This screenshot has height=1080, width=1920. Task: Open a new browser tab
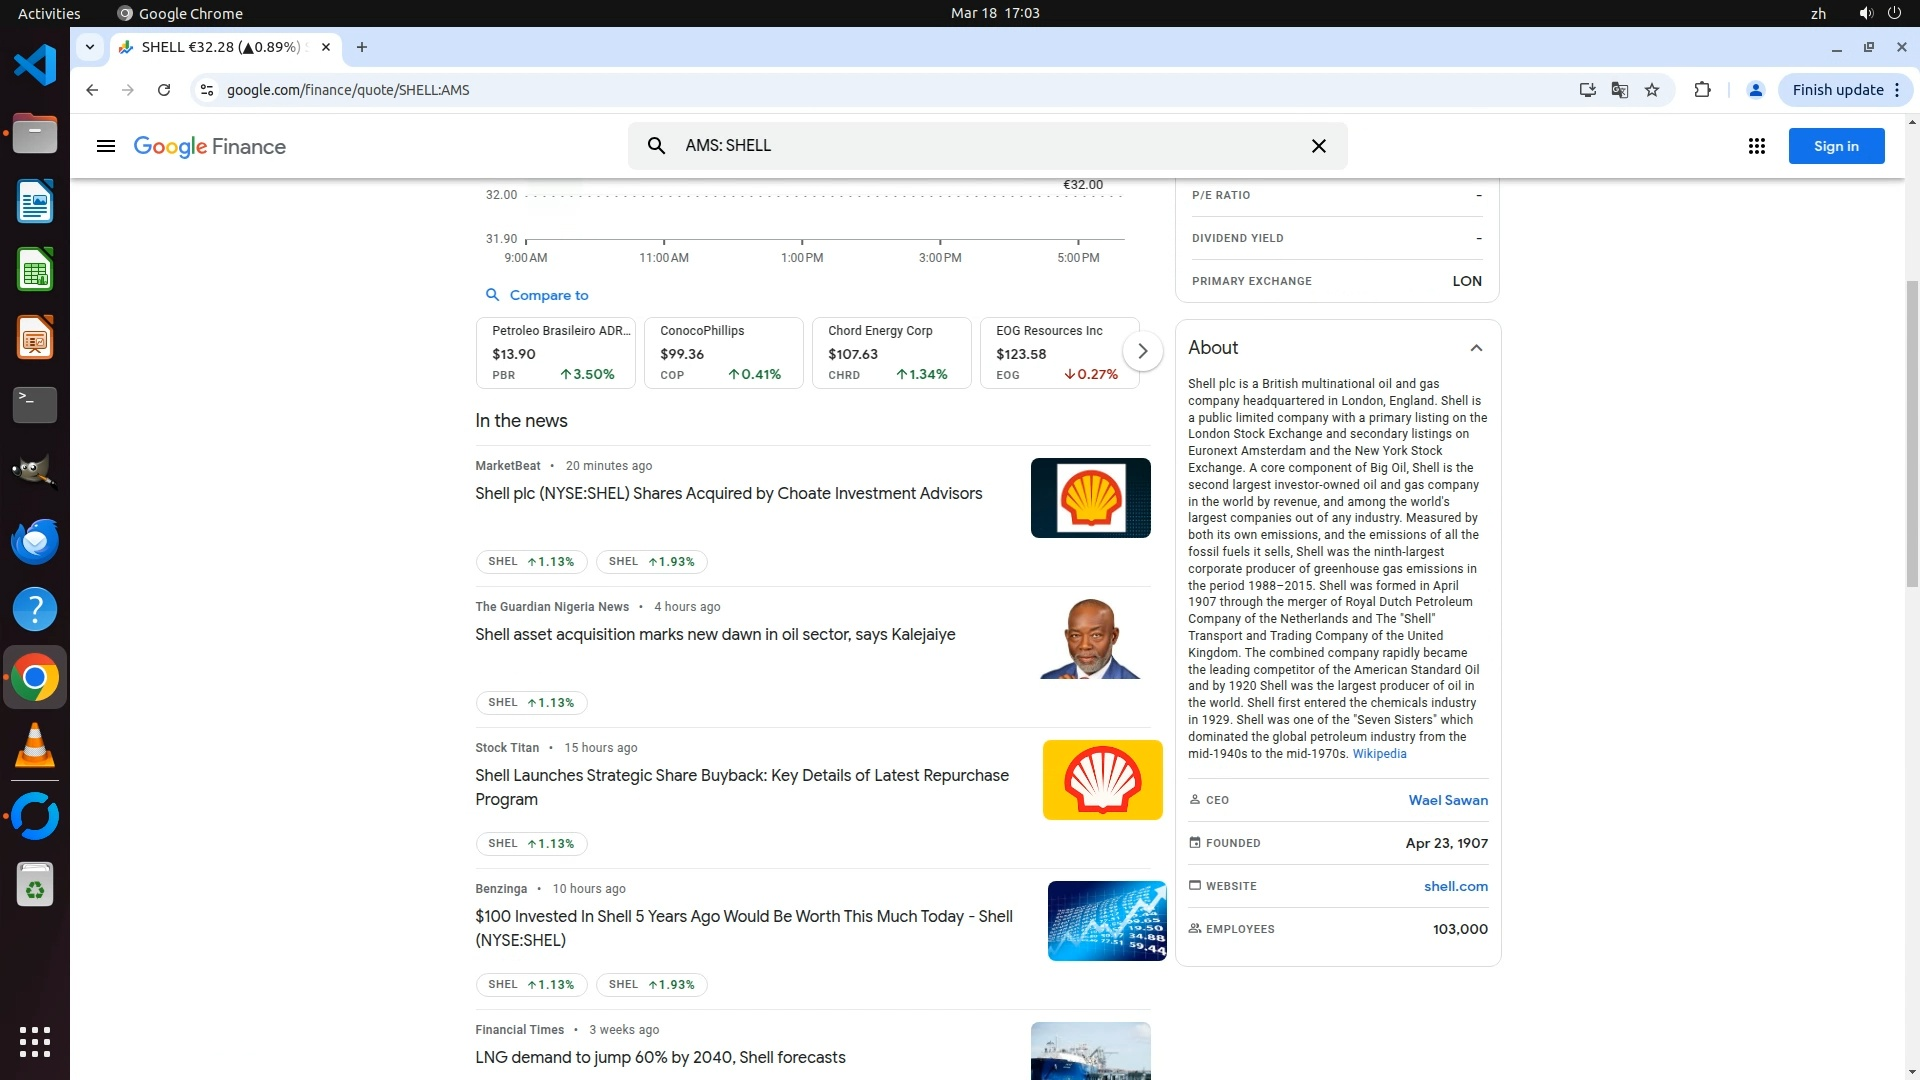[362, 47]
